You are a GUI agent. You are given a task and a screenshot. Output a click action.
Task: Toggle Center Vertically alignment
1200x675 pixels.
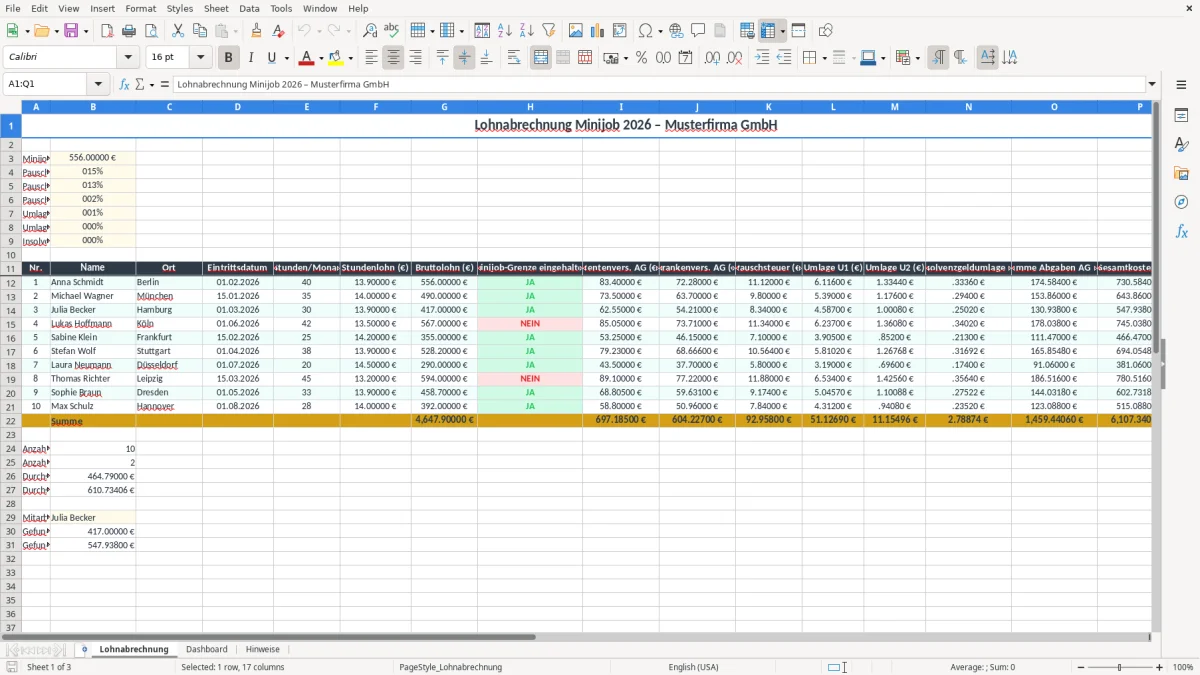464,58
